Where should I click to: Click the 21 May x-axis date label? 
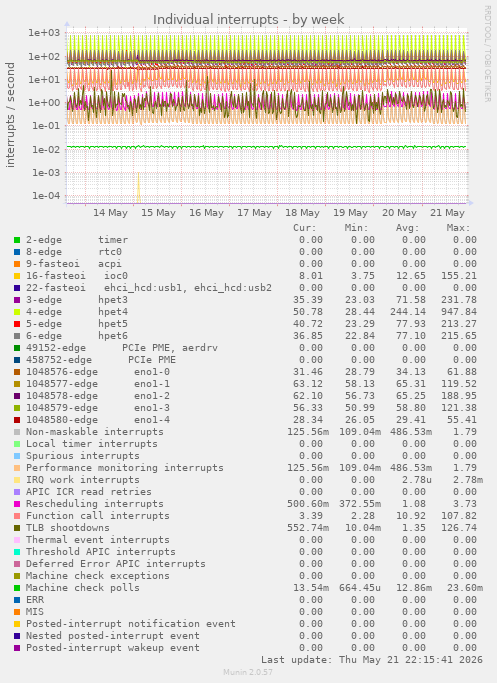[x=447, y=213]
